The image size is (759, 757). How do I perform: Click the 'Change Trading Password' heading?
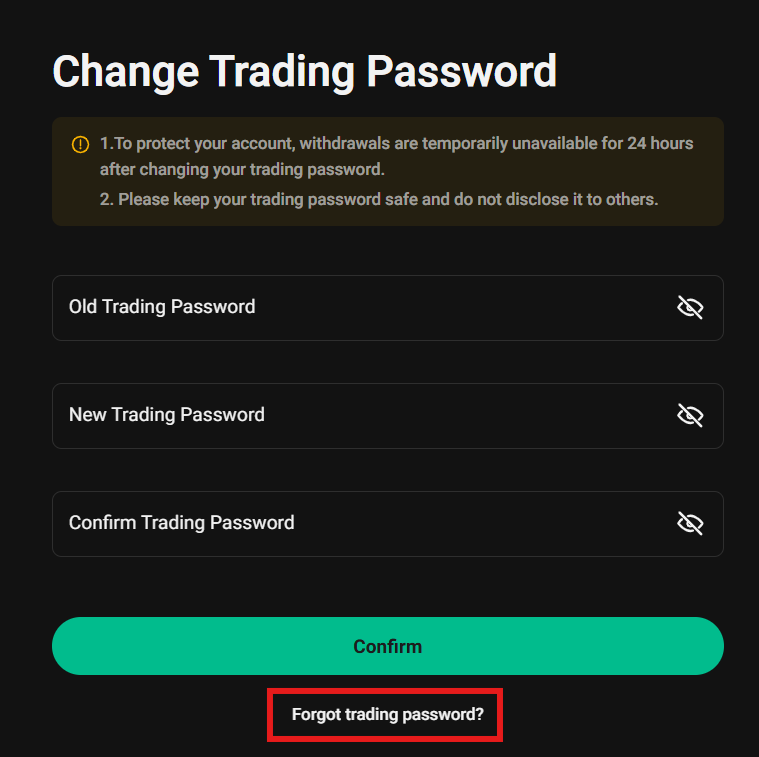304,72
